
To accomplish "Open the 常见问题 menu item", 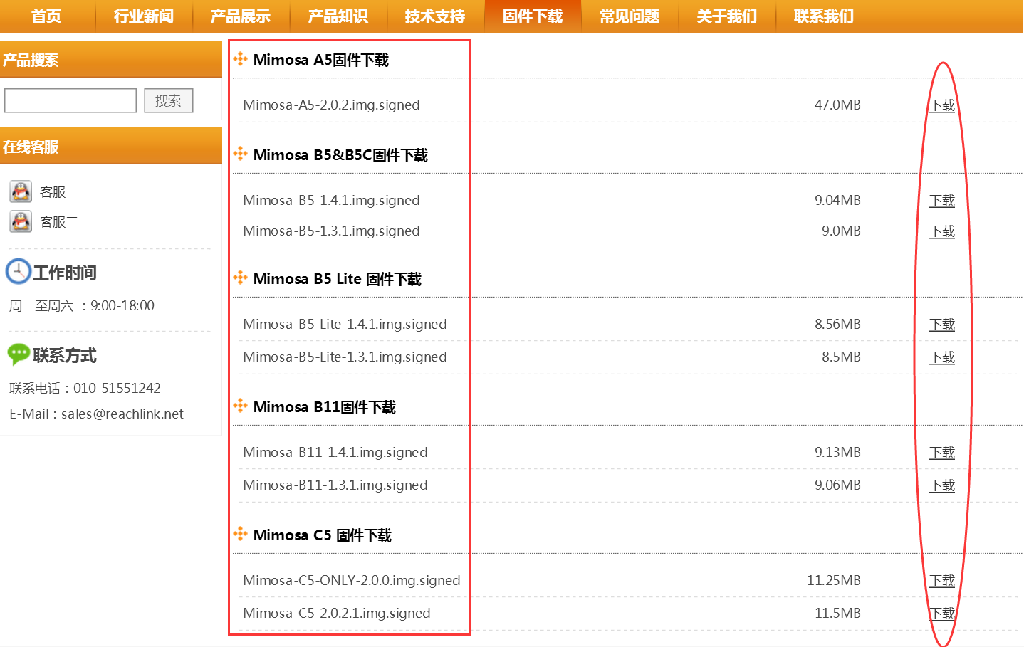I will coord(630,16).
